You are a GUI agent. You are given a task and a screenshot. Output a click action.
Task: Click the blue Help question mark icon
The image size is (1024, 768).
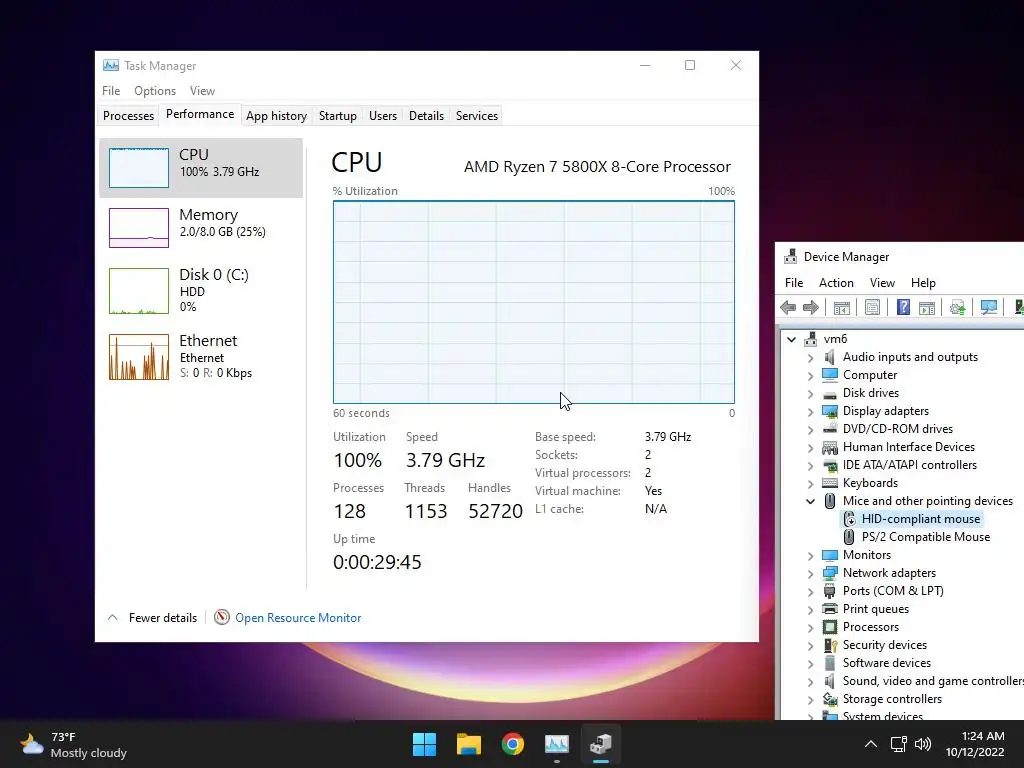coord(903,307)
